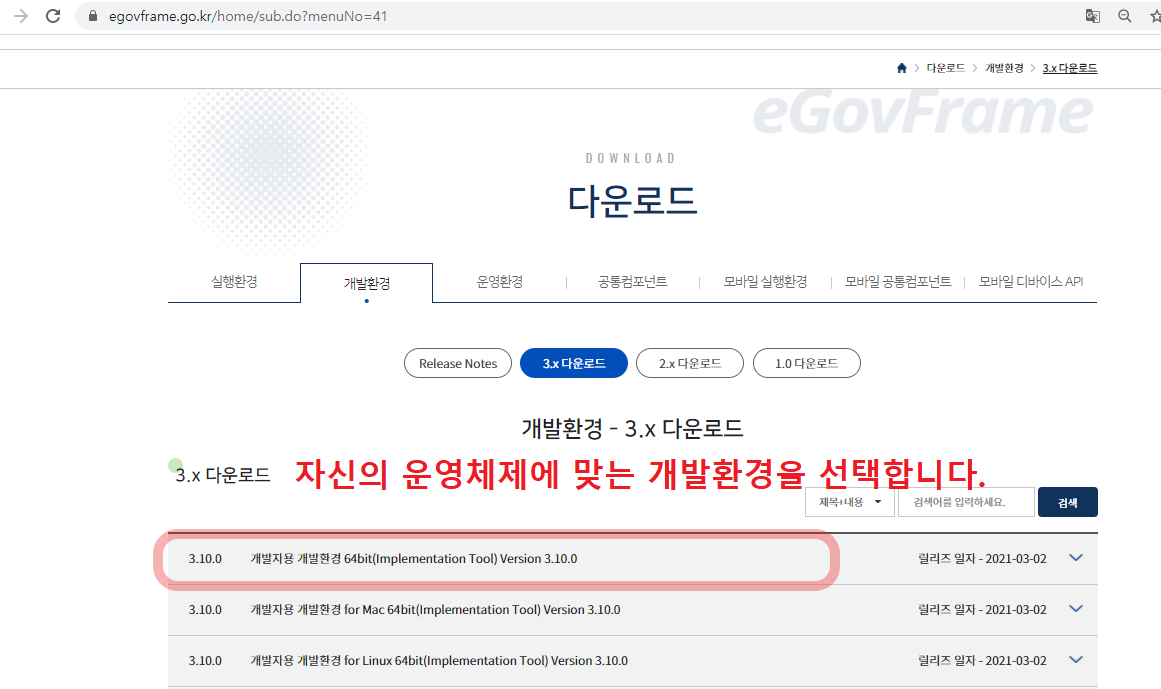This screenshot has height=689, width=1161.
Task: Open the 제목+내용 search type dropdown
Action: (850, 503)
